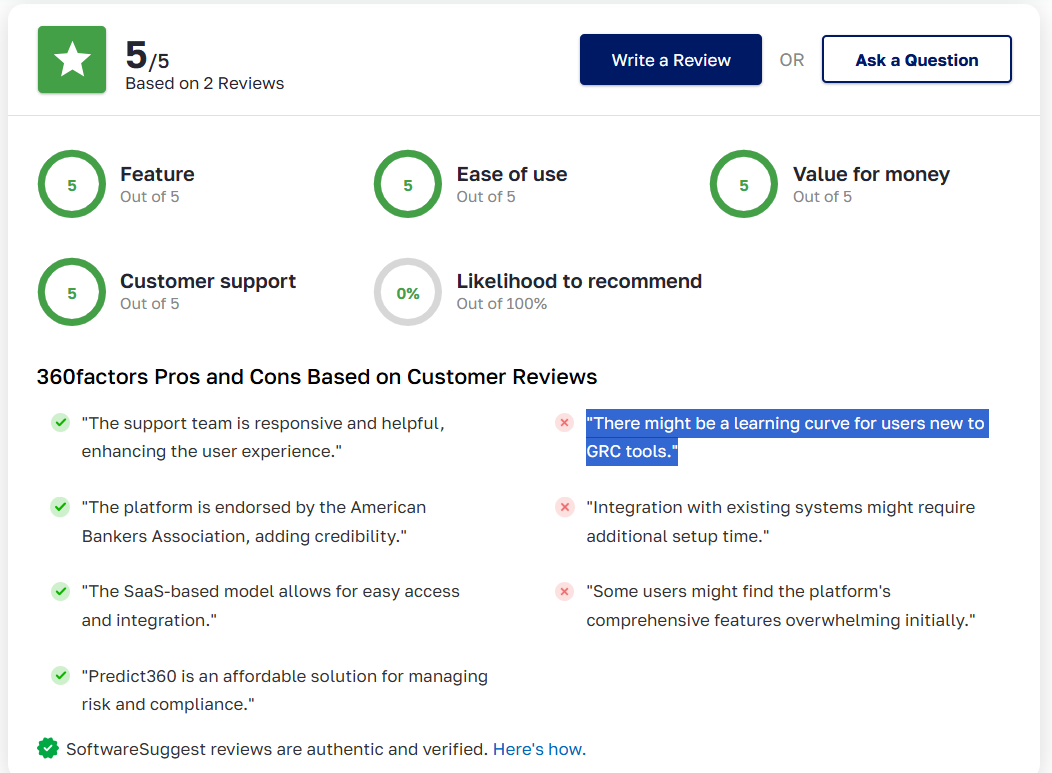The image size is (1052, 773).
Task: Click red X beside Integration setup con
Action: click(x=564, y=507)
